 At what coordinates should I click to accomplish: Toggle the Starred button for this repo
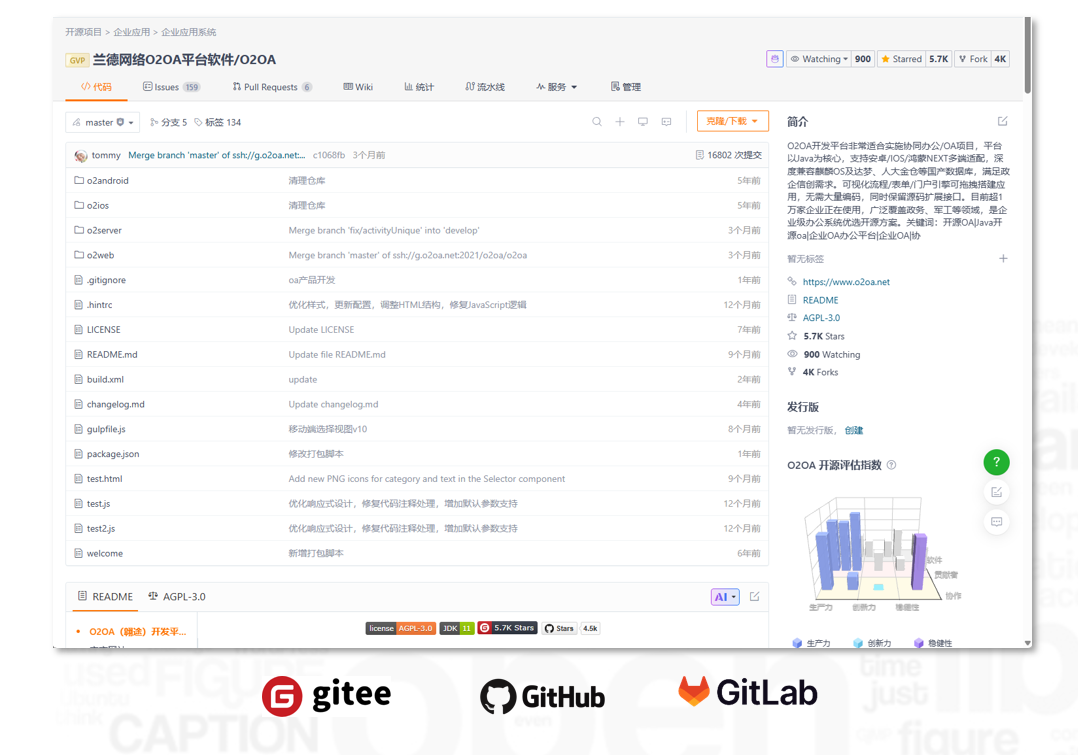tap(902, 59)
